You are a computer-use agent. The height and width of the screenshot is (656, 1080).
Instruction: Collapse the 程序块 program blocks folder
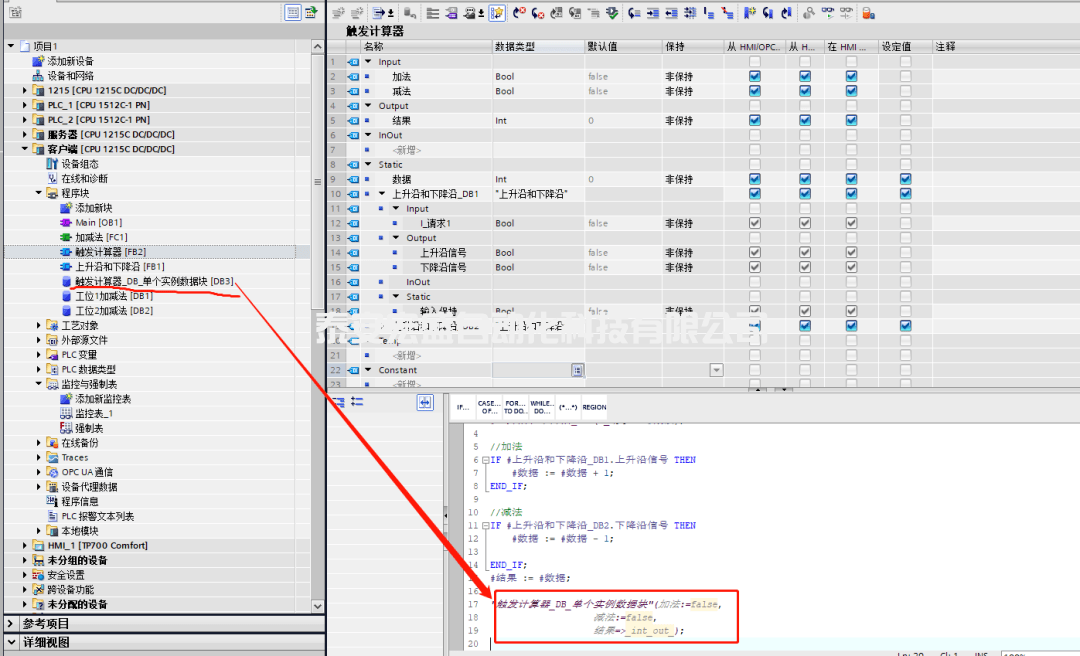coord(40,193)
